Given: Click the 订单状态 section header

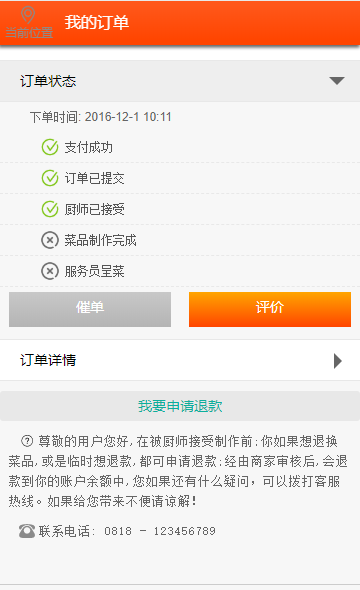Looking at the screenshot, I should tap(180, 81).
